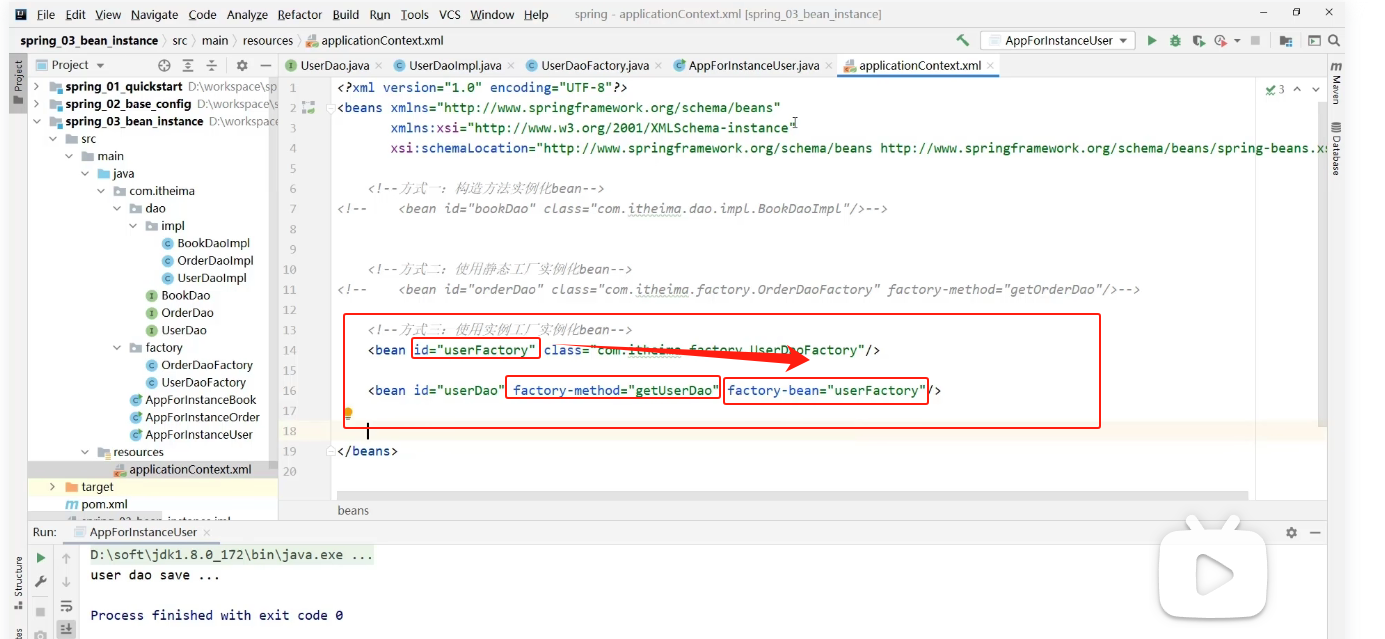
Task: Click the Expand All icon in Project panel
Action: coord(190,65)
